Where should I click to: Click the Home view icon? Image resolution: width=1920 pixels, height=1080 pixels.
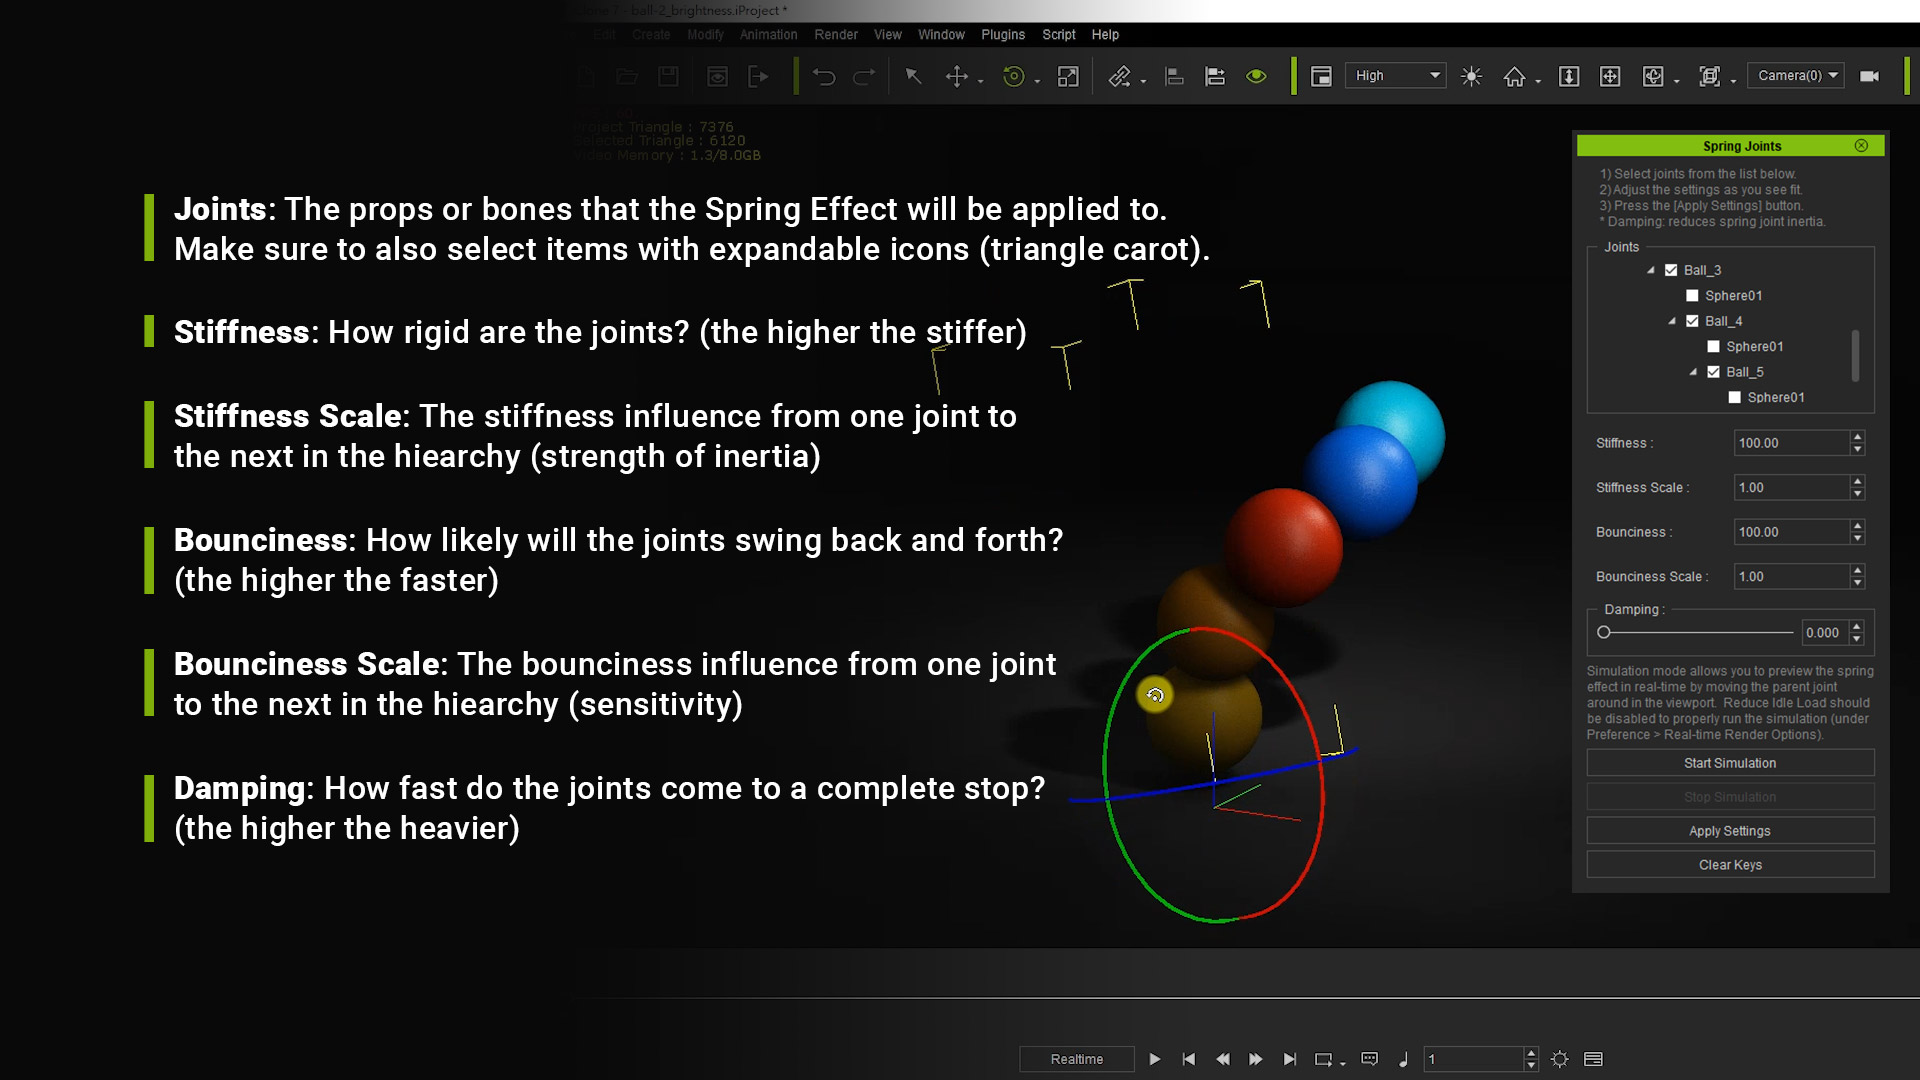1515,77
